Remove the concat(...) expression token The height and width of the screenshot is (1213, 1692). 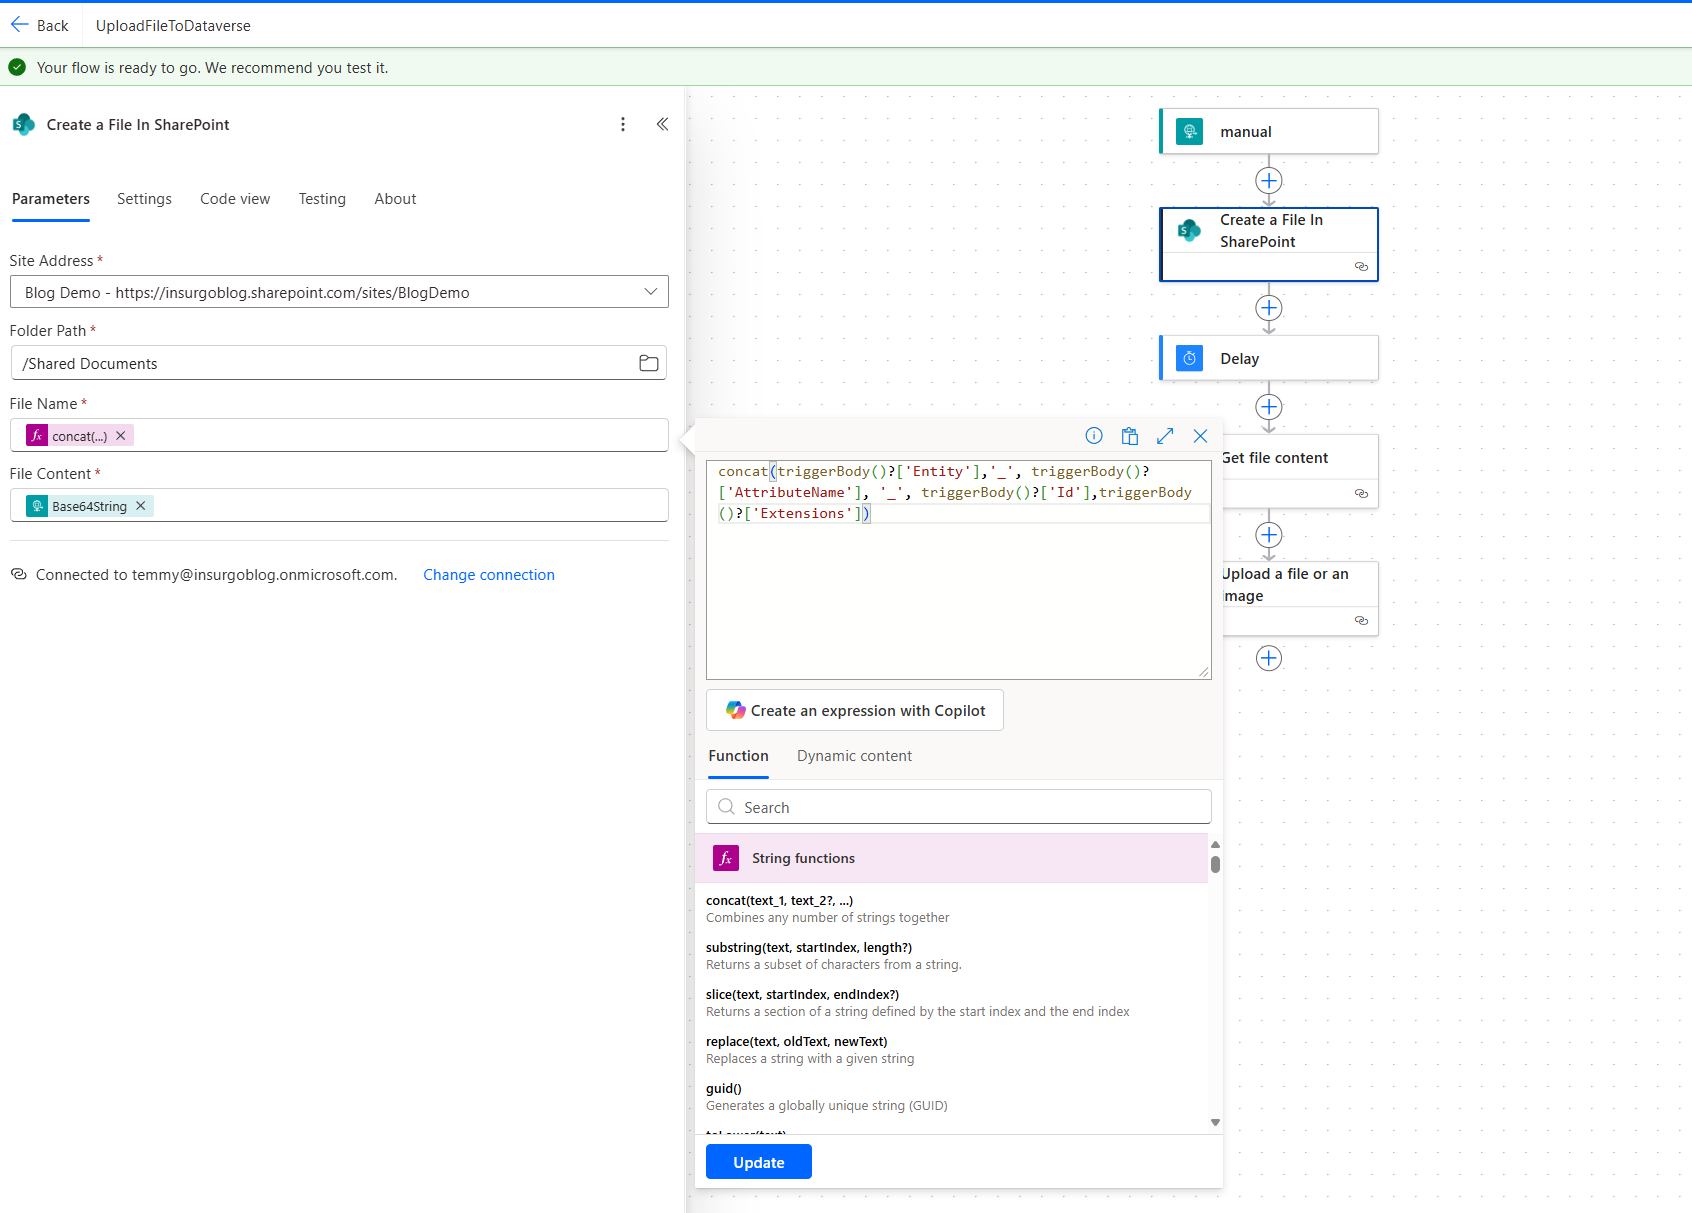point(121,436)
